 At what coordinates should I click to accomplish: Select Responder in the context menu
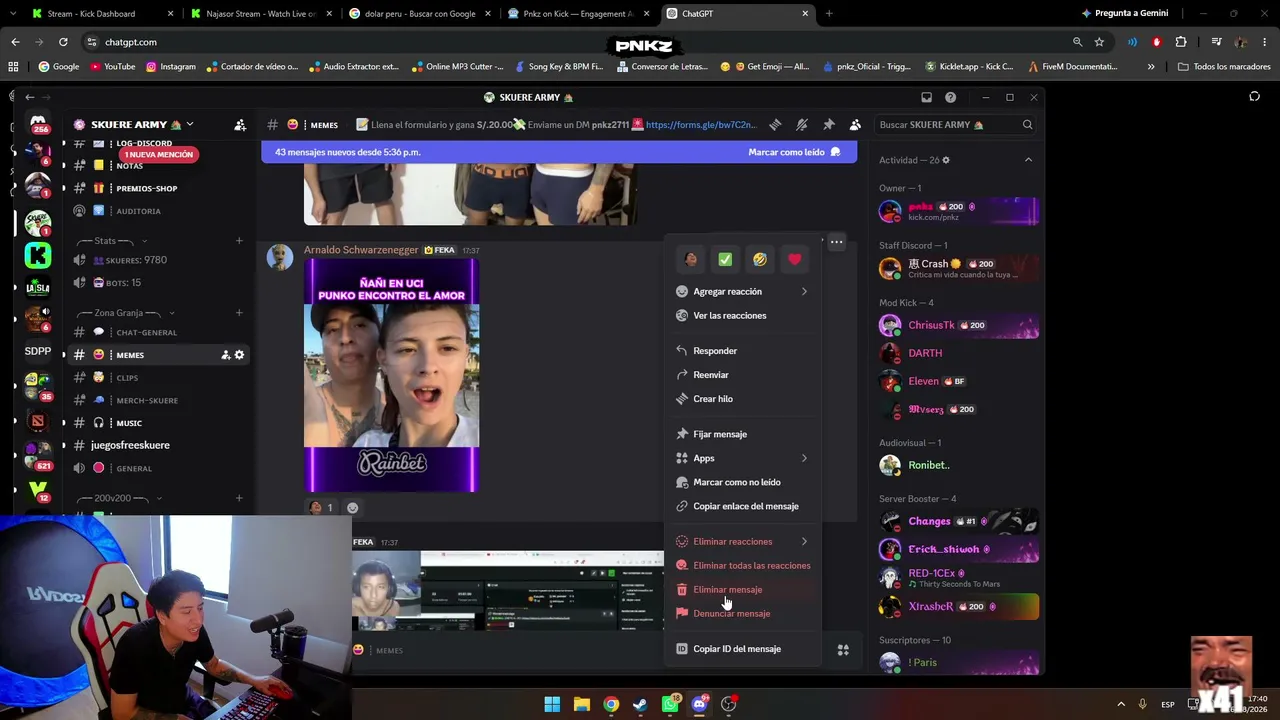pyautogui.click(x=741, y=351)
